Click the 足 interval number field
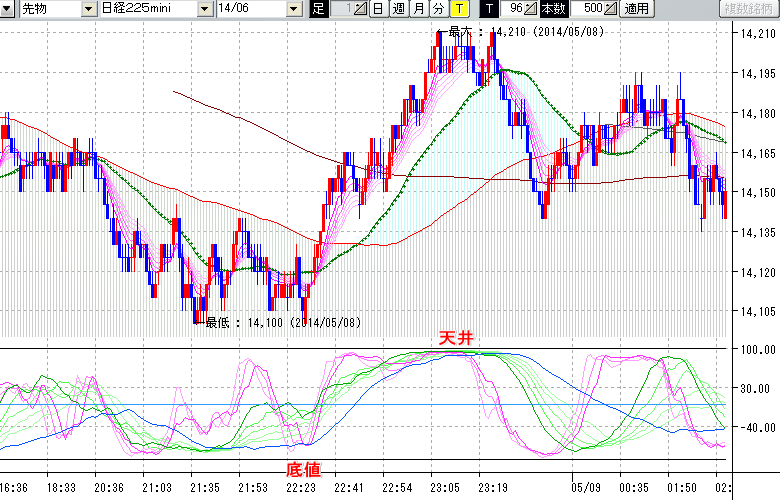Screen dimensions: 780x500 [342, 9]
